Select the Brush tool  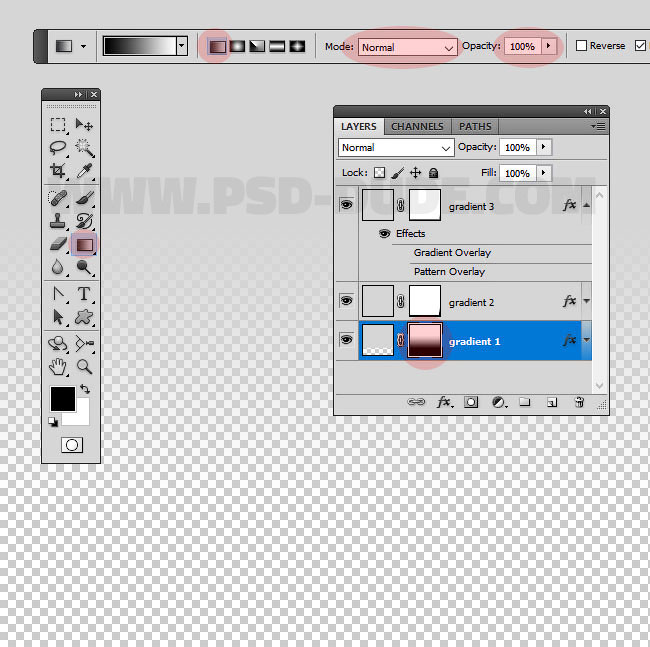point(84,198)
